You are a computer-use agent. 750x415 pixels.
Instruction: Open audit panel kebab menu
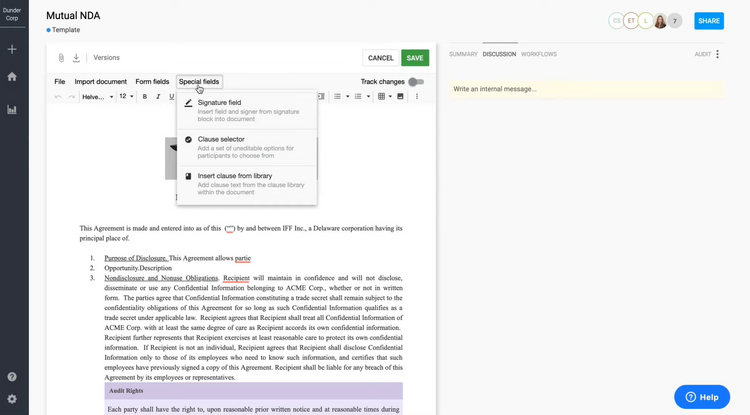[717, 54]
